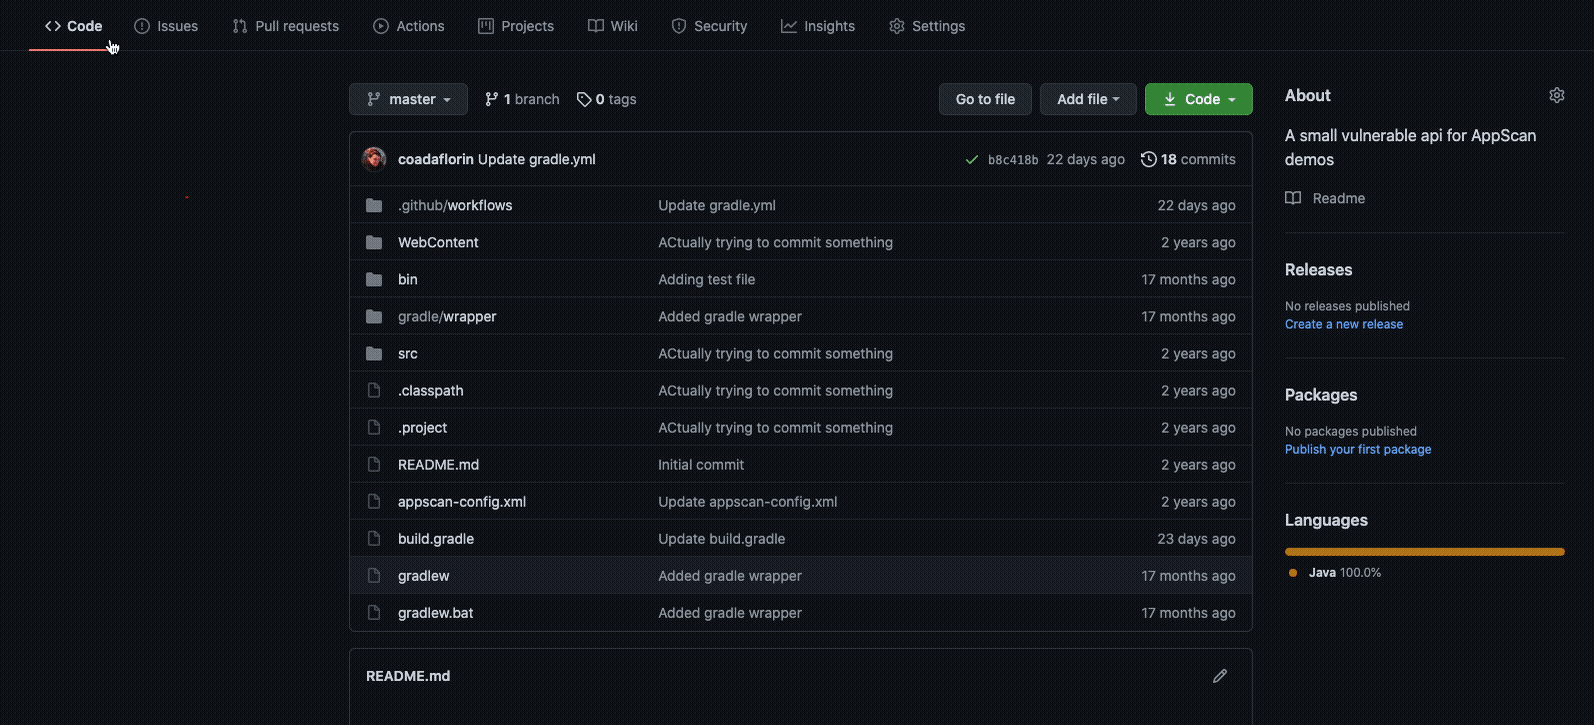Click the Go to file button
1594x725 pixels.
[x=985, y=100]
